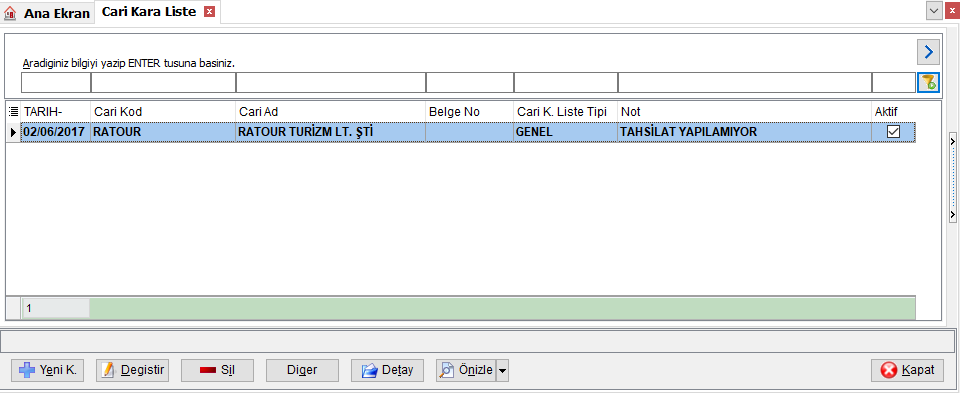Click the TARIH filter input field
The image size is (960, 393).
click(56, 83)
